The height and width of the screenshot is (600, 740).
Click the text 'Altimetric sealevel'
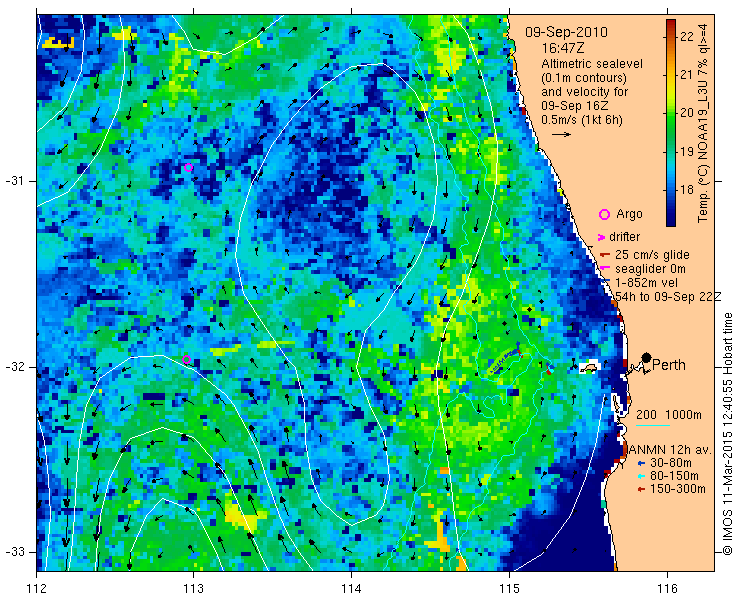point(592,64)
